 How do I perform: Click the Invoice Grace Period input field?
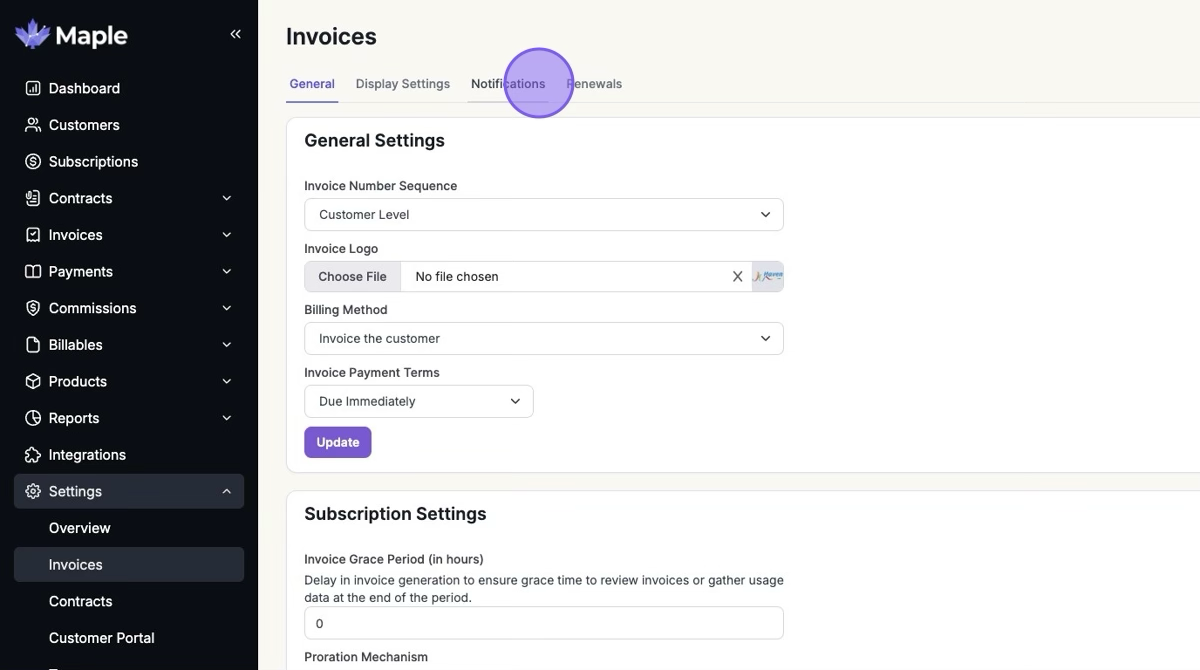[x=543, y=623]
